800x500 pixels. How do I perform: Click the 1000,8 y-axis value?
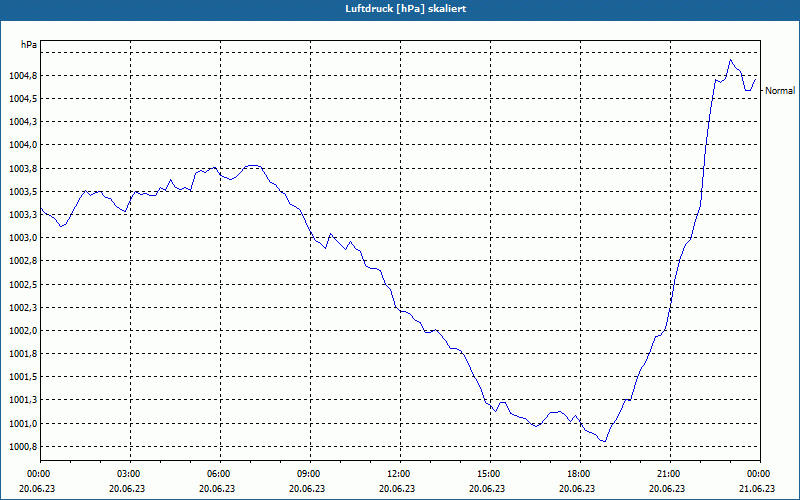23,447
